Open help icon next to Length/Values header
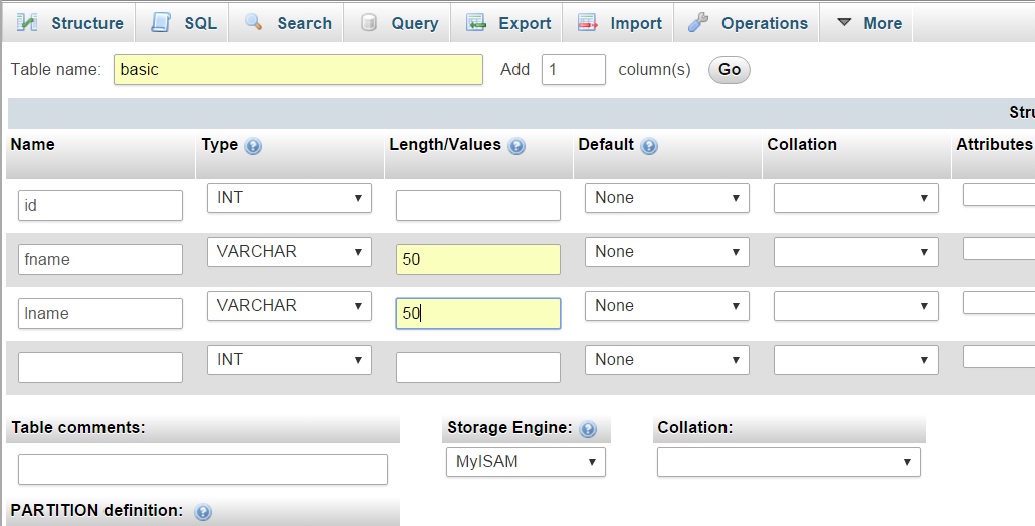The width and height of the screenshot is (1035, 526). point(517,146)
